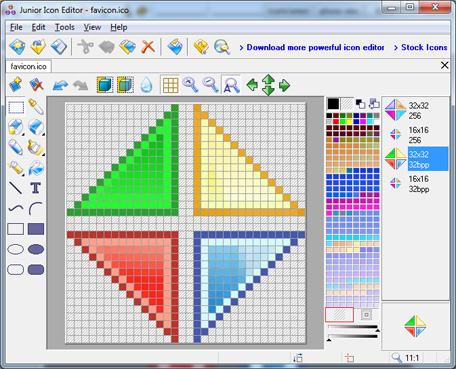Screen dimensions: 456x369
Task: Switch to the favicon.ico tab
Action: (x=28, y=66)
